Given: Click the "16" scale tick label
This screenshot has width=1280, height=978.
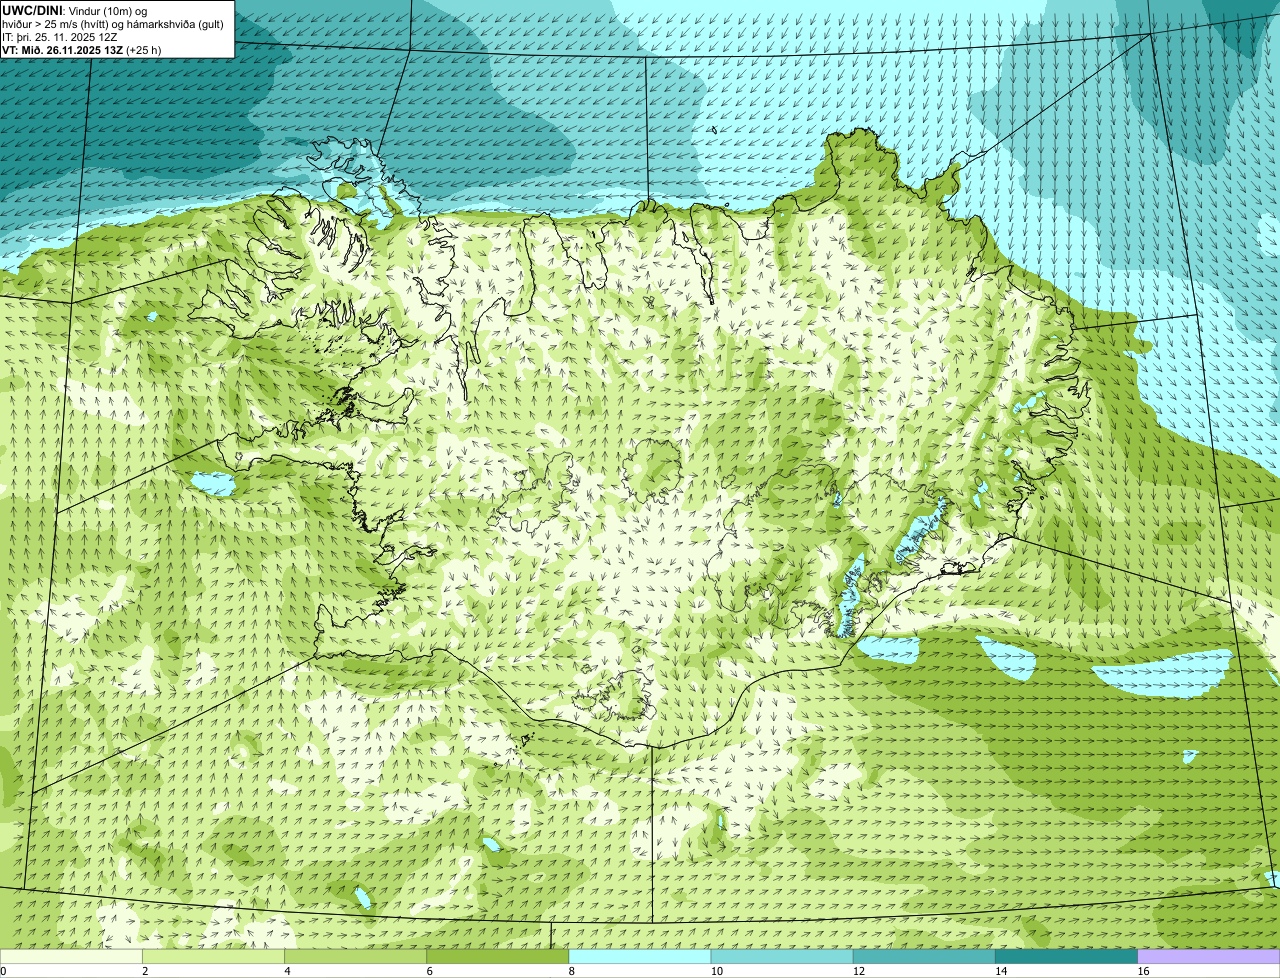Looking at the screenshot, I should point(1144,971).
